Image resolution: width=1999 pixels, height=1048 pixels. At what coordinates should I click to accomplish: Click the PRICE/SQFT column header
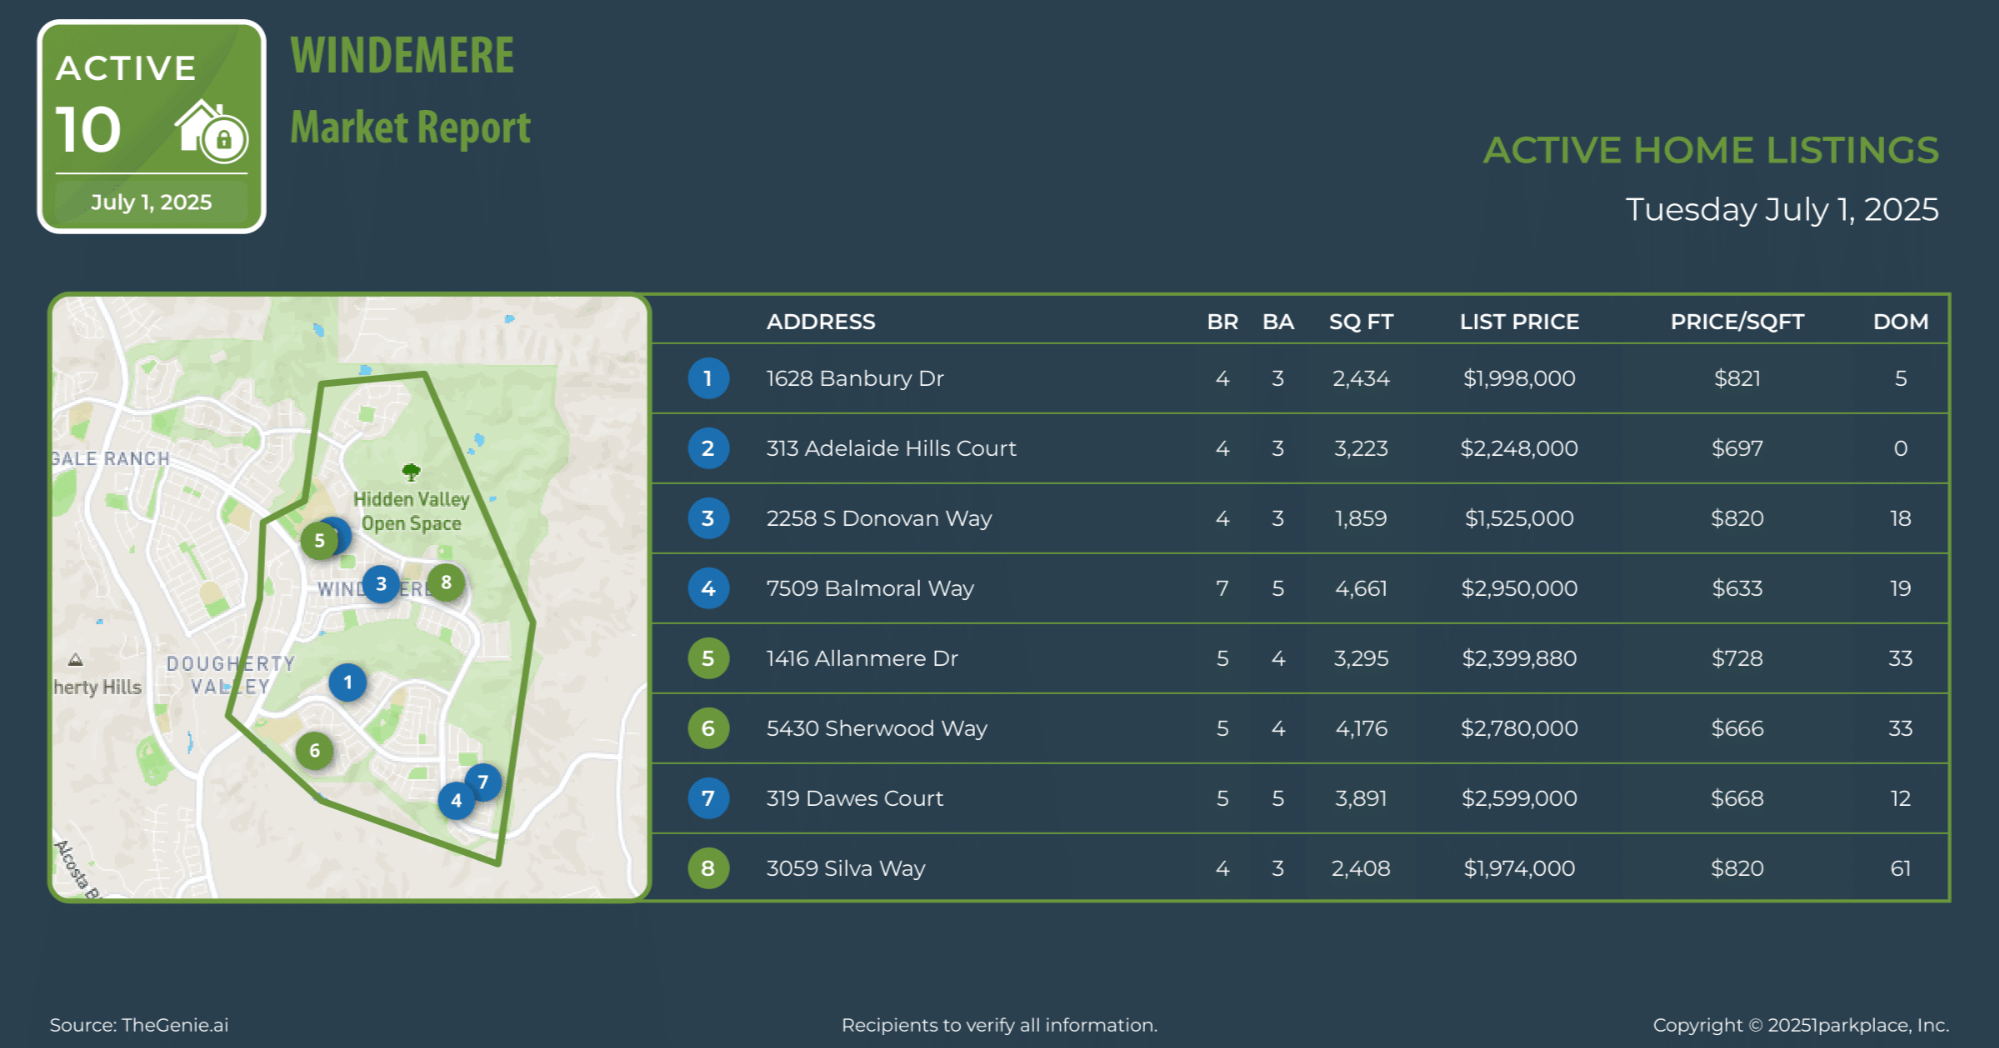[x=1737, y=322]
